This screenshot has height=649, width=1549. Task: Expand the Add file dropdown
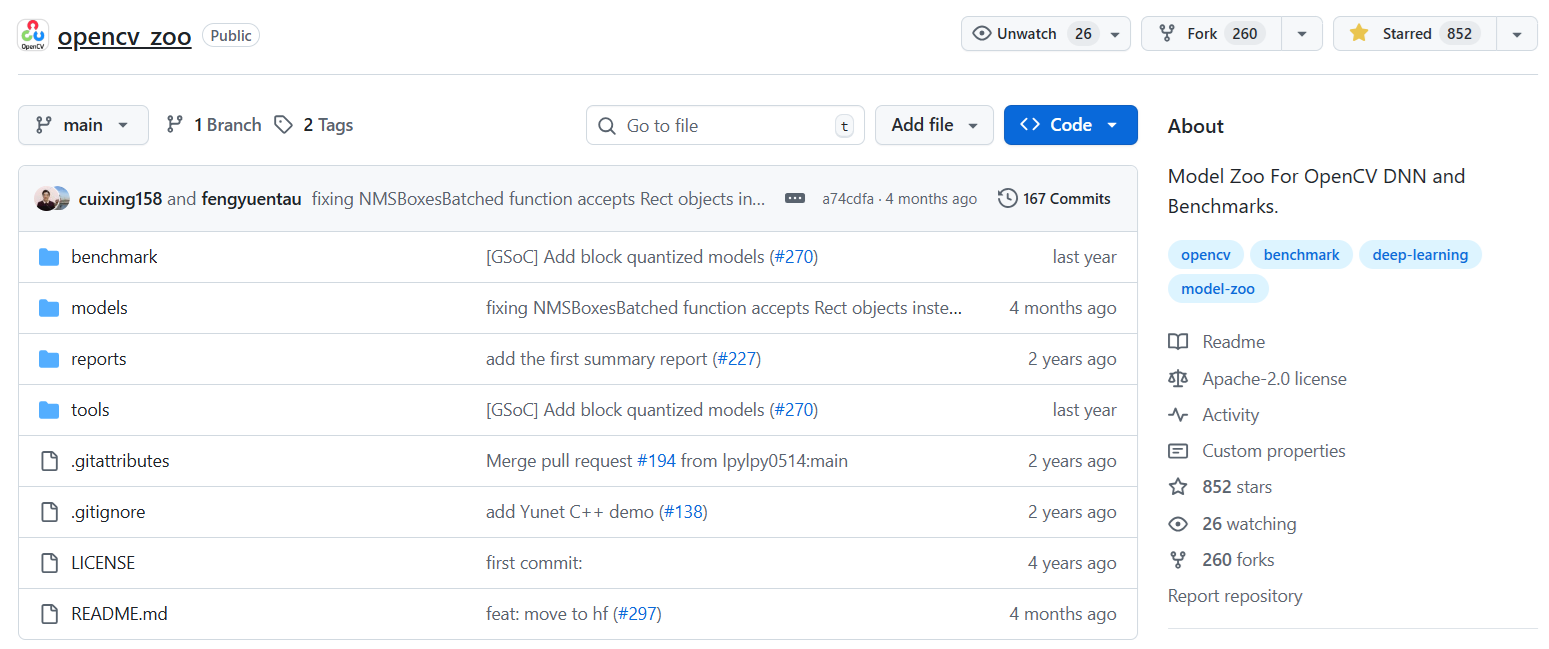tap(934, 125)
